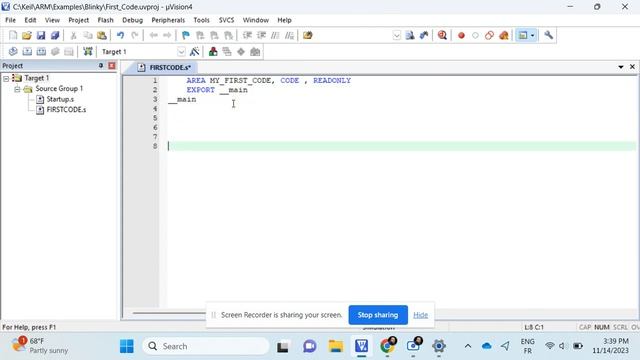Viewport: 640px width, 360px height.
Task: Insert a bookmark with the blue flag icon
Action: click(186, 36)
